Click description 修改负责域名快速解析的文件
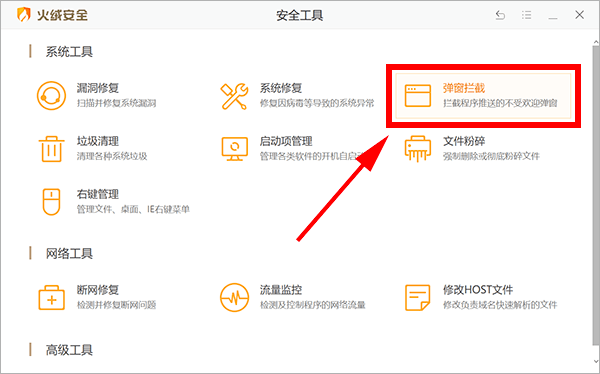This screenshot has width=600, height=374. click(x=500, y=305)
